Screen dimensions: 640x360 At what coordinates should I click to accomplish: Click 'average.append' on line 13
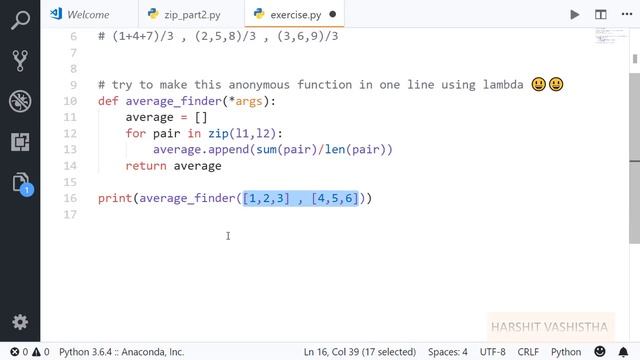click(201, 150)
